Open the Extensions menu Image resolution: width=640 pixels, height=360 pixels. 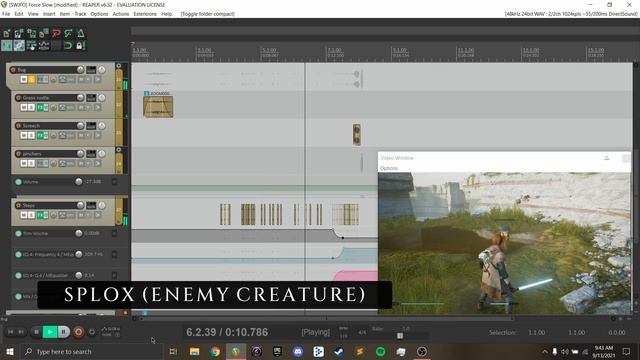point(145,14)
